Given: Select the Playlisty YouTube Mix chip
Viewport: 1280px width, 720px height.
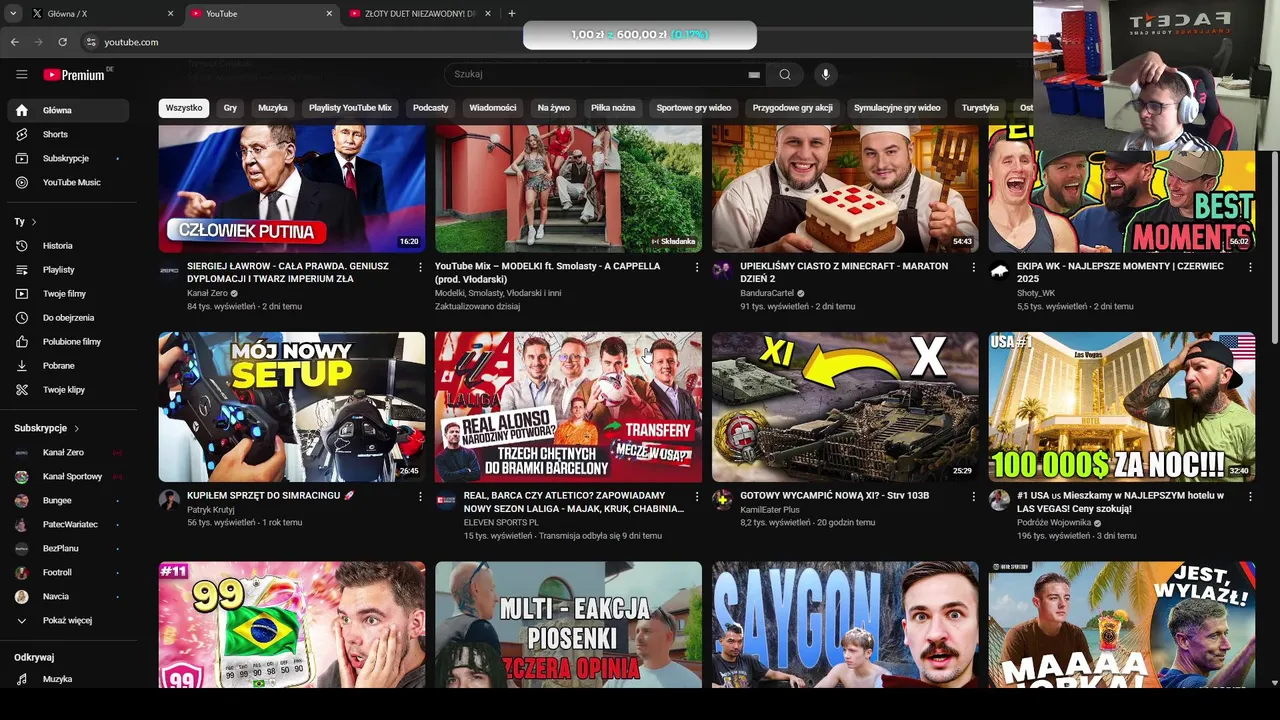Looking at the screenshot, I should [350, 108].
